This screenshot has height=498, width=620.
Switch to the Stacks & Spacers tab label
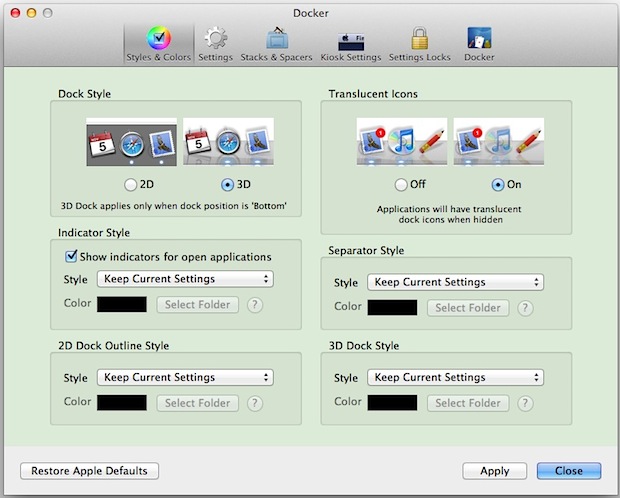point(276,57)
